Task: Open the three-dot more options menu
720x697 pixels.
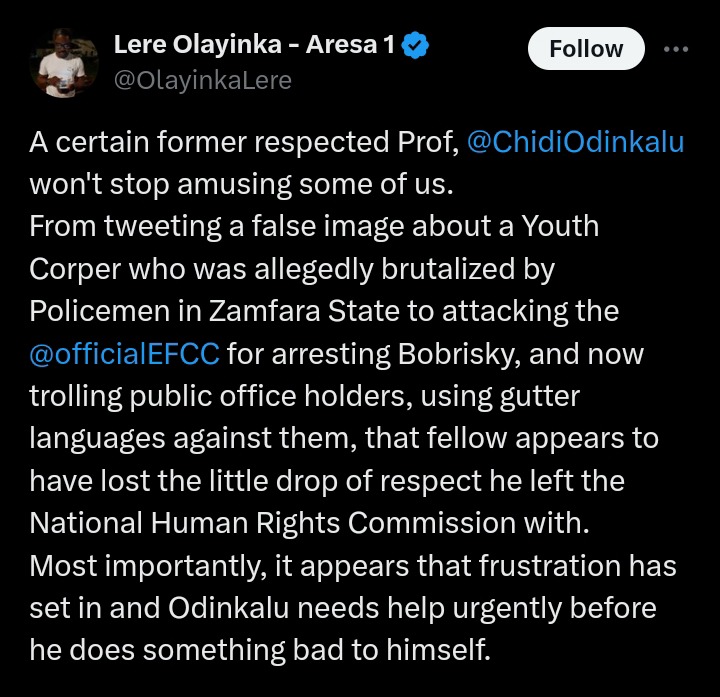Action: pos(676,49)
